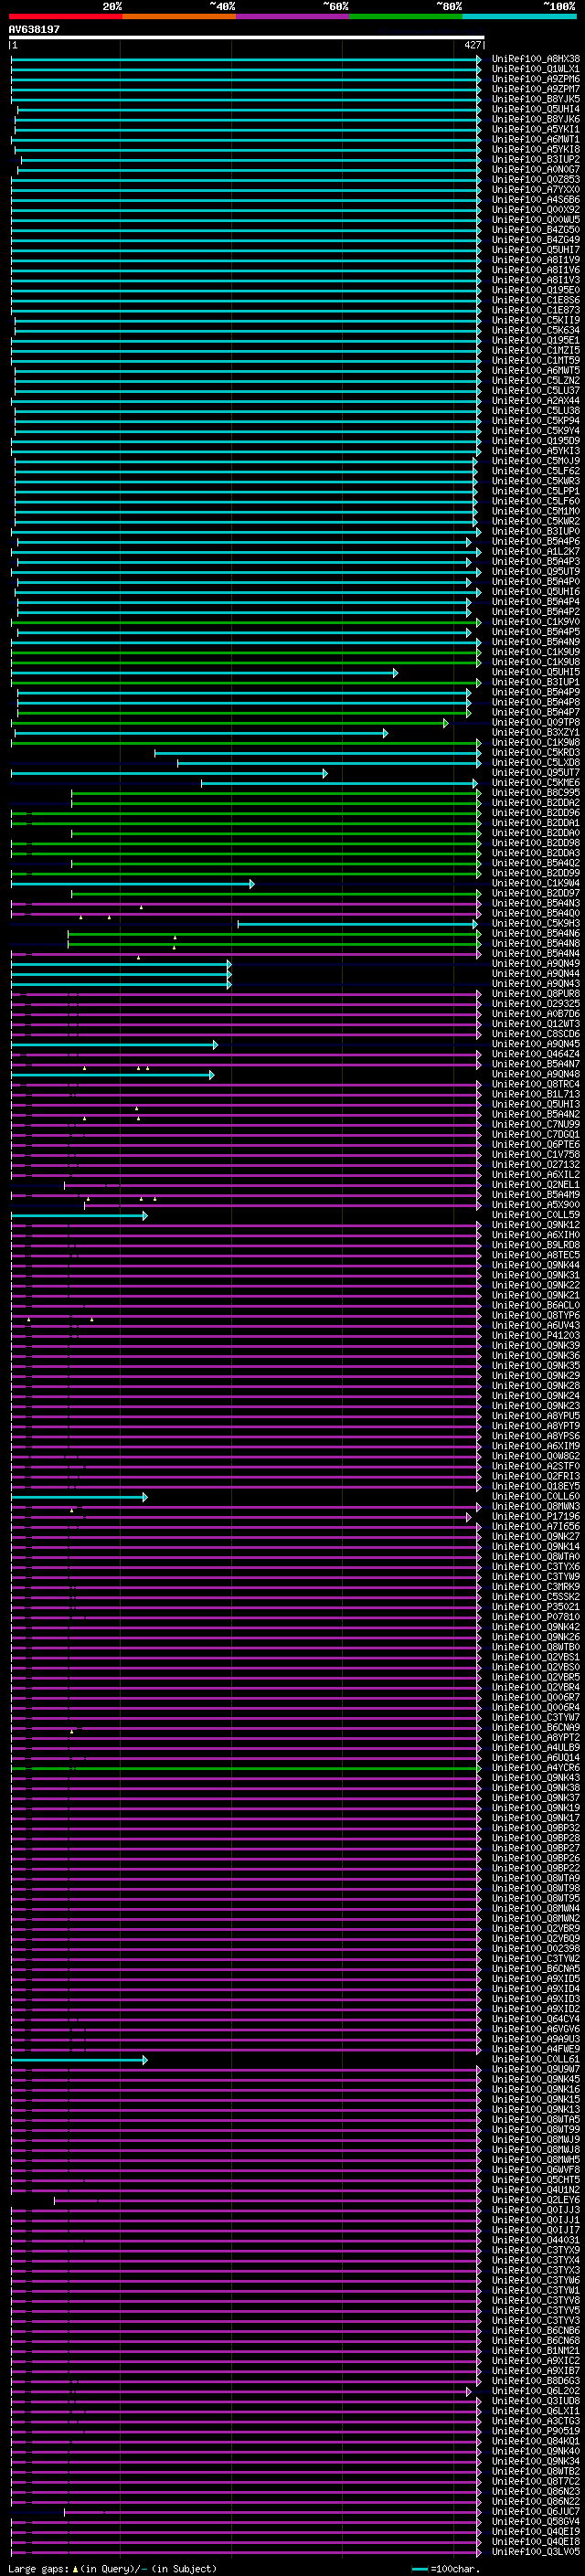
Task: Open hit UniRef100_A6MWT1
Action: point(535,139)
